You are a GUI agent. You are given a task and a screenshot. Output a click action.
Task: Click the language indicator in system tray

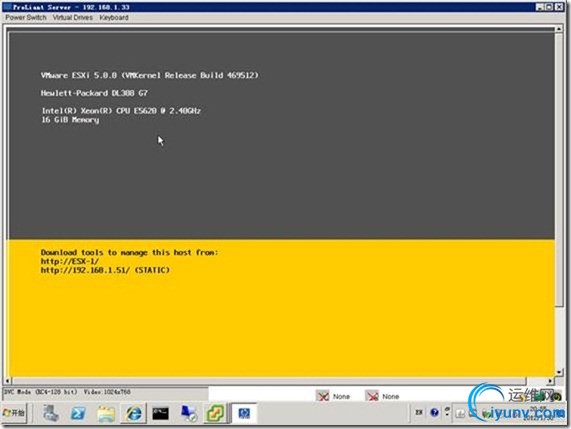(x=419, y=412)
